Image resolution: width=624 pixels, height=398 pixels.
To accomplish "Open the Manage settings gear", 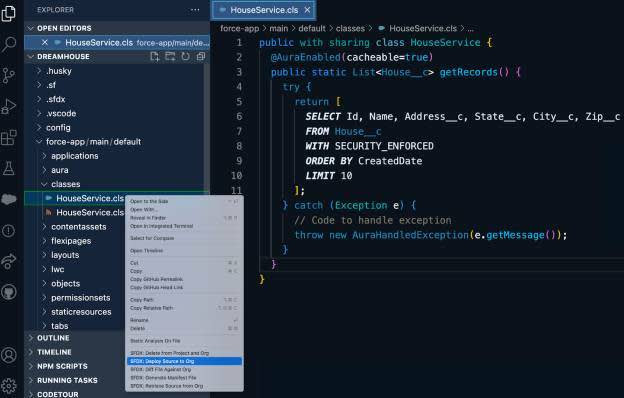I will (9, 385).
